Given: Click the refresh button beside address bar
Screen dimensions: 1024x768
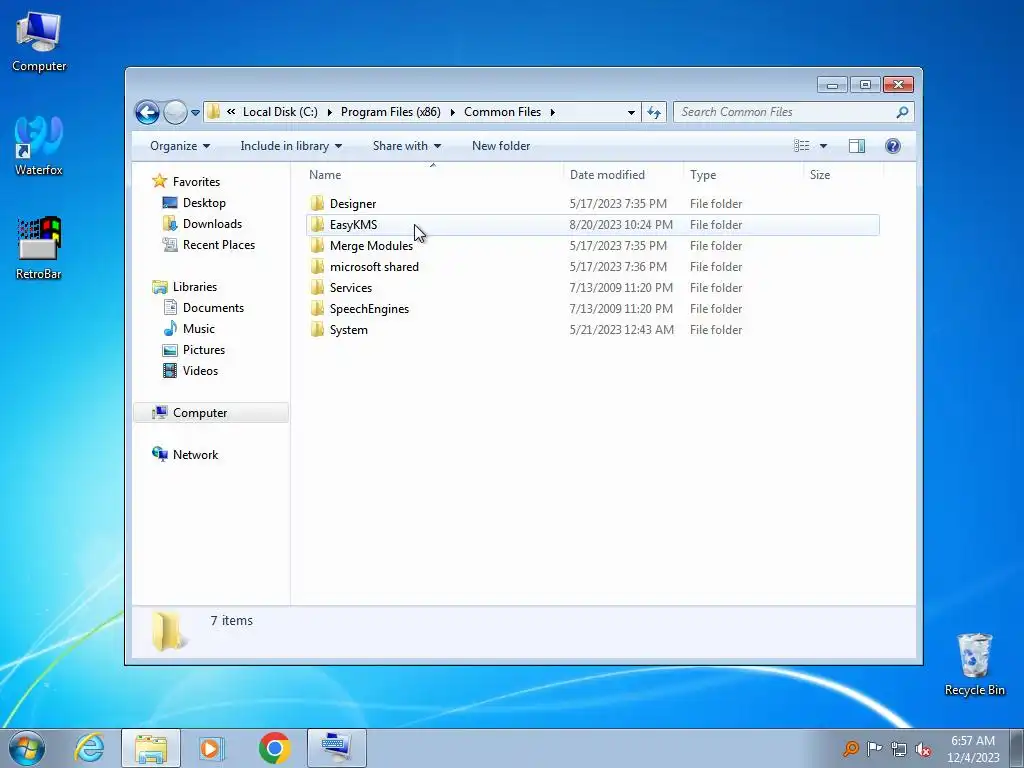Looking at the screenshot, I should tap(654, 112).
